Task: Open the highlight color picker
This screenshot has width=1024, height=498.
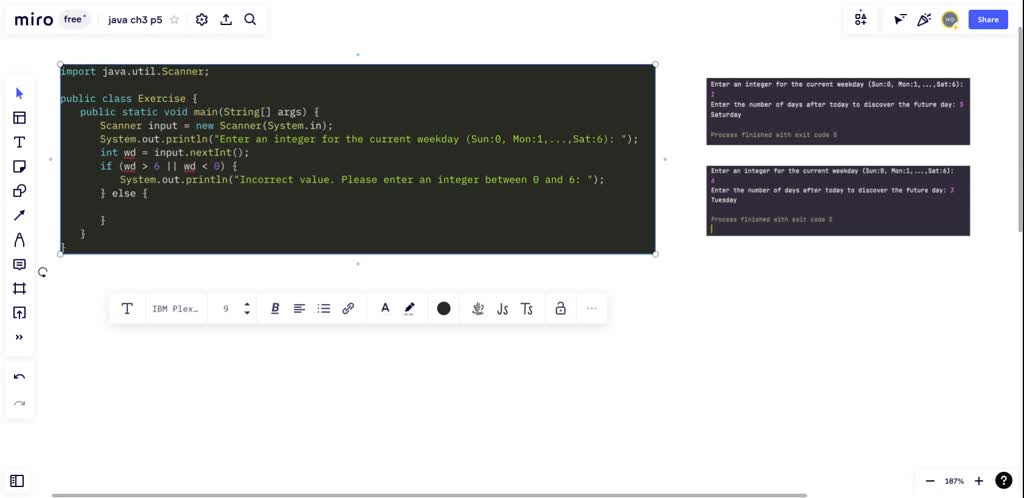Action: 409,309
